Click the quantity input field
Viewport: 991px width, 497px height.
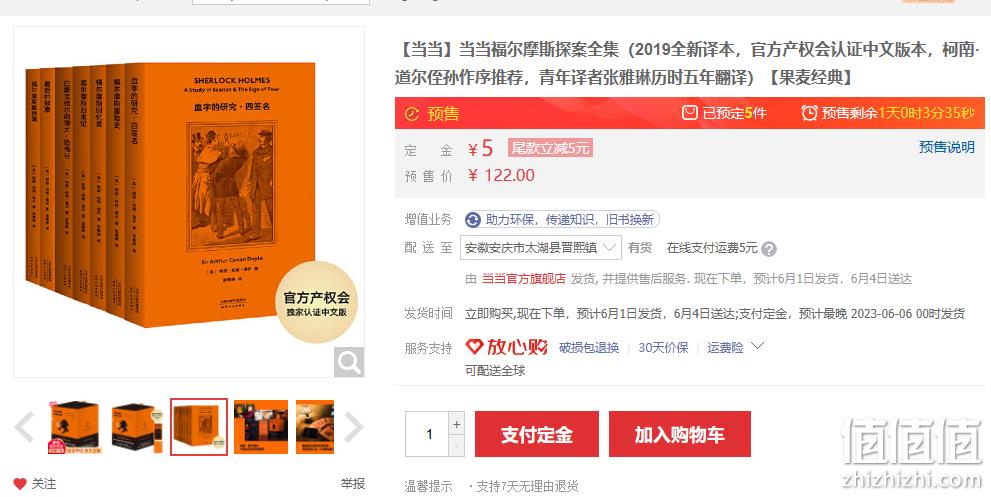pyautogui.click(x=427, y=434)
